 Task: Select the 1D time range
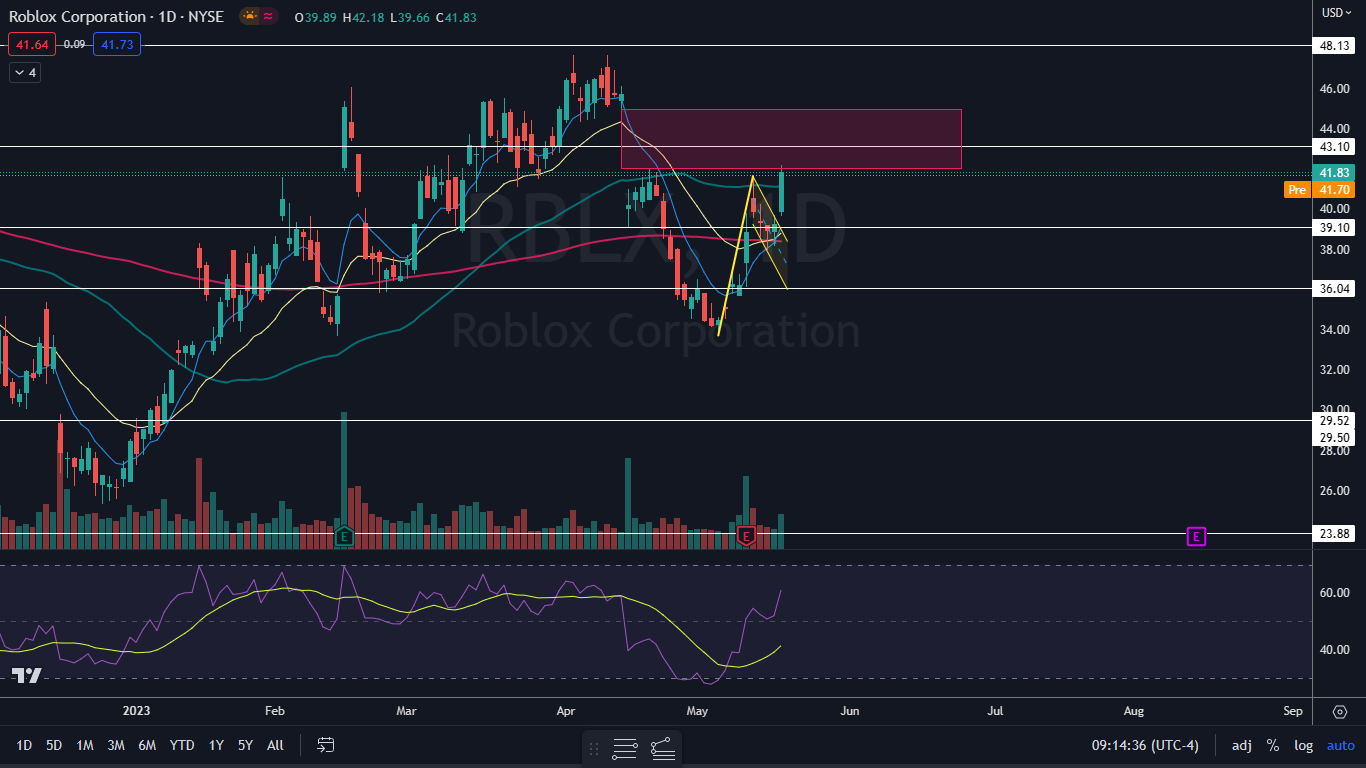pos(24,745)
